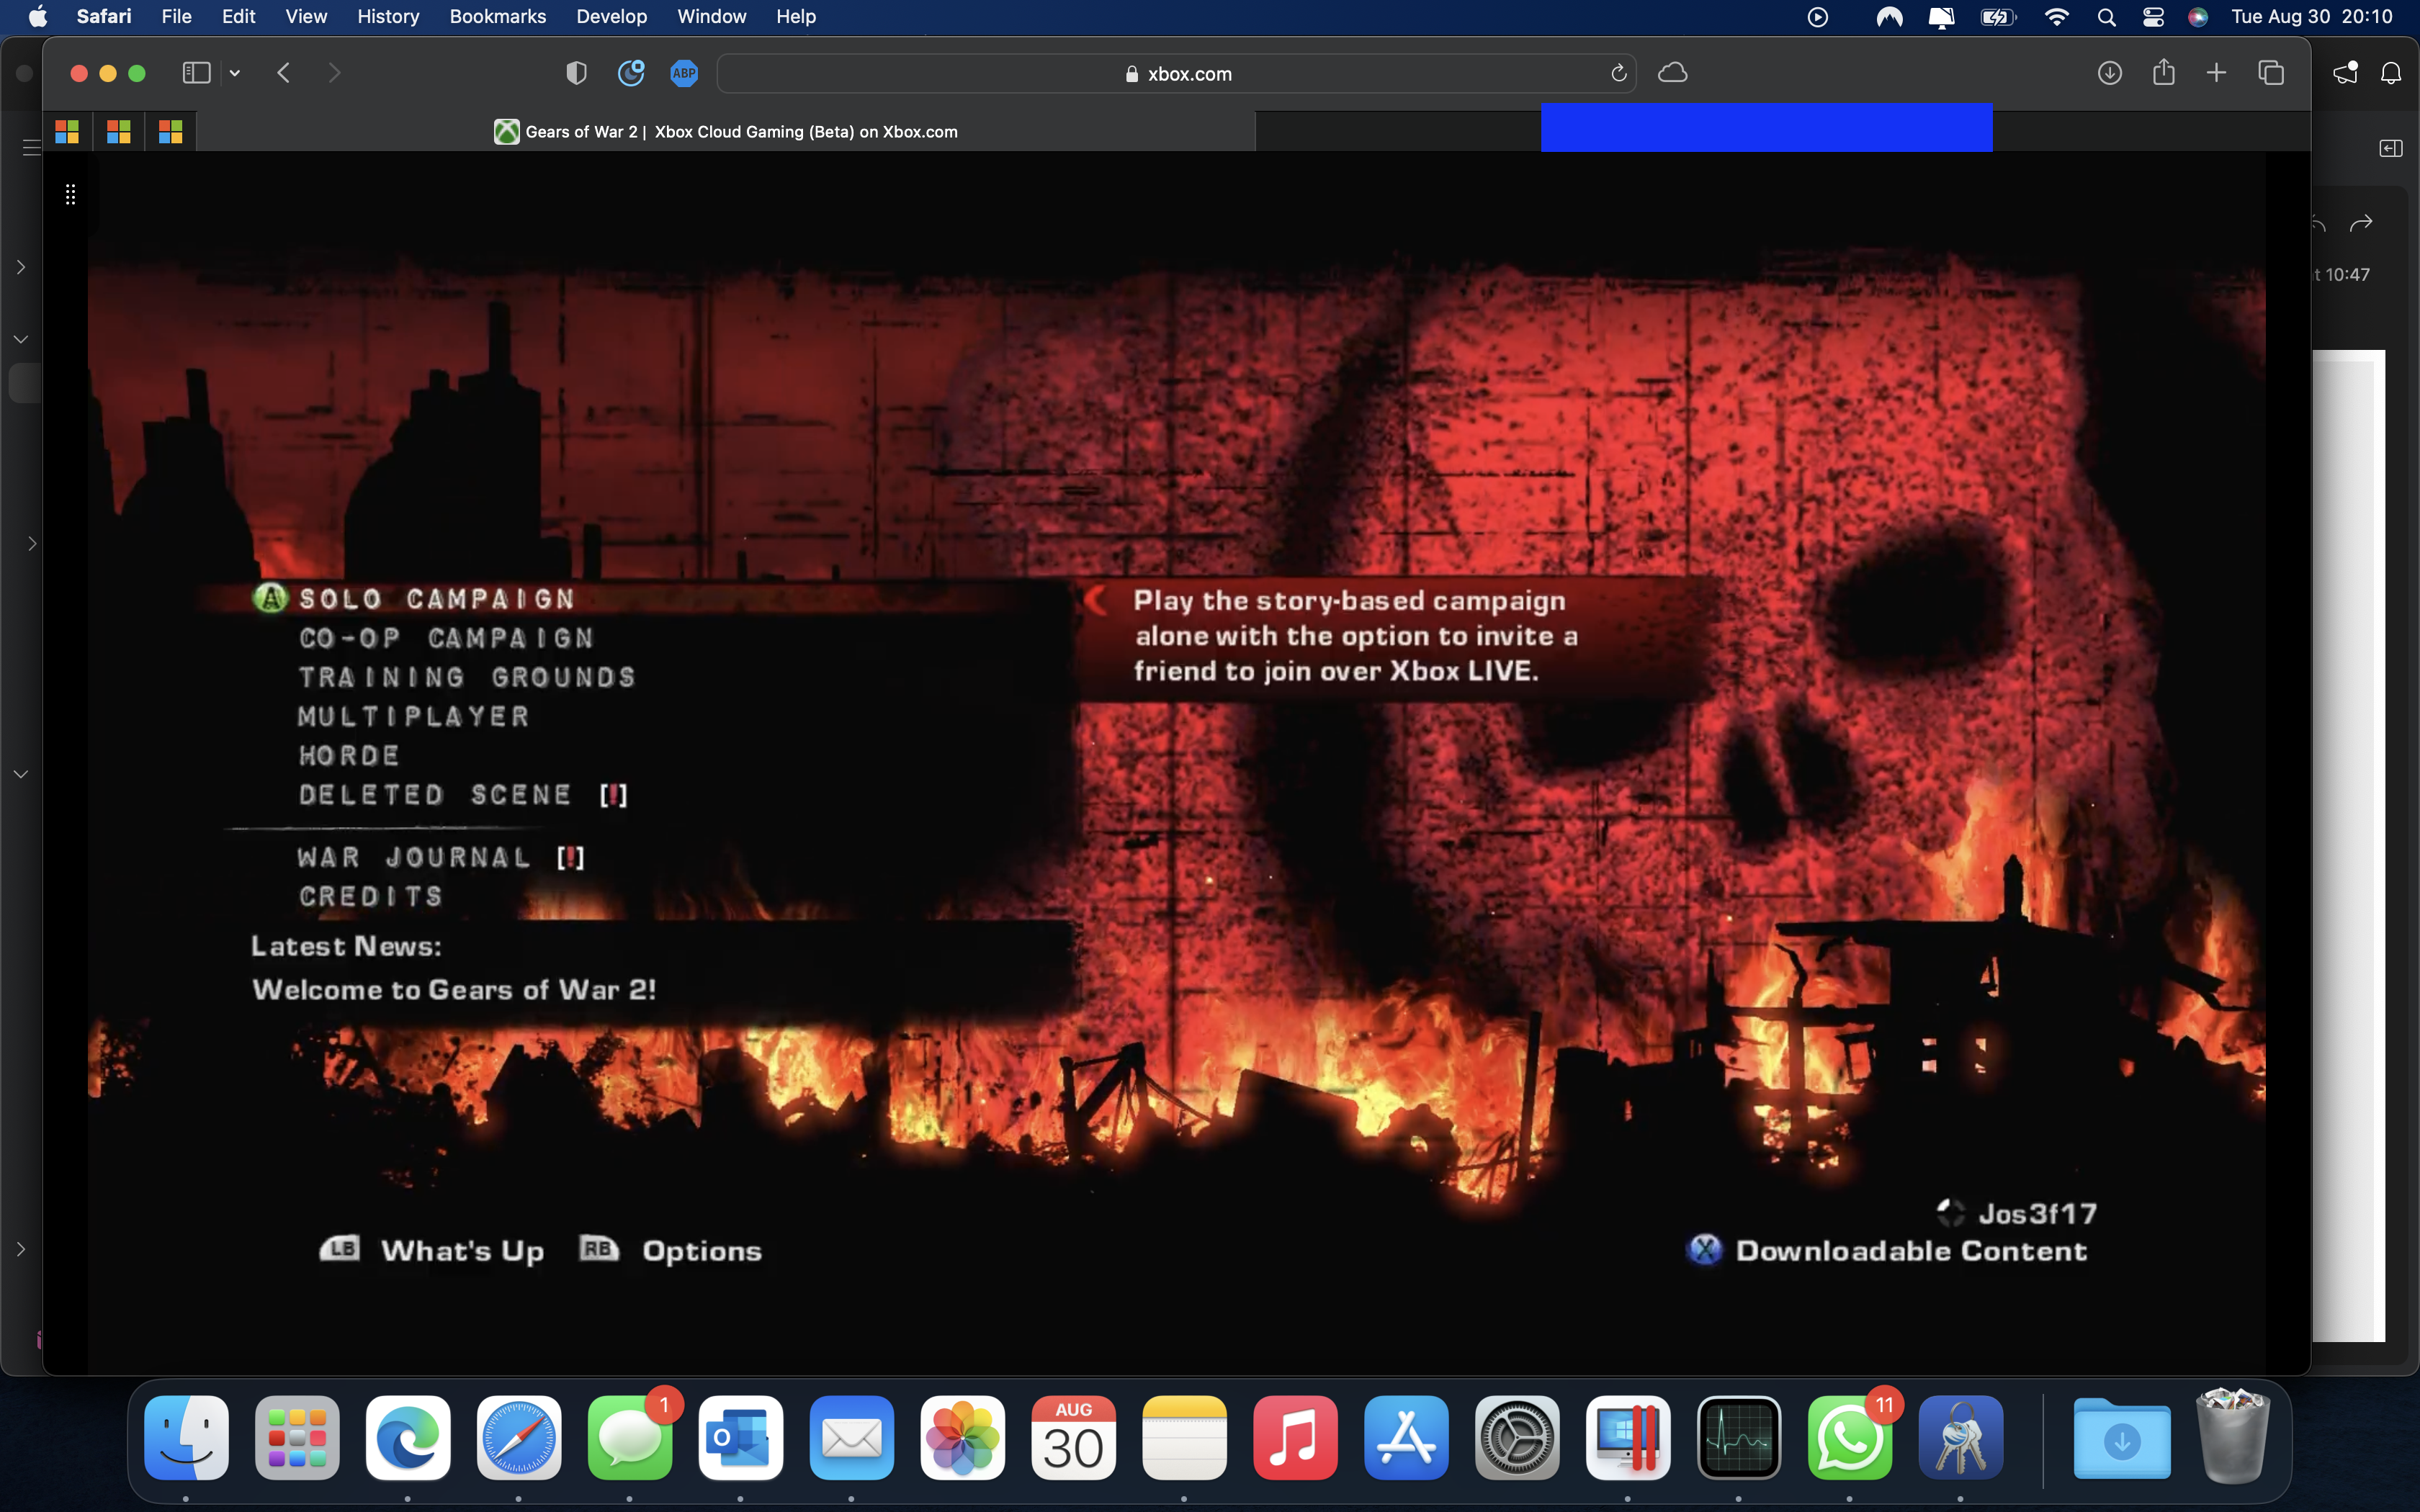Image resolution: width=2420 pixels, height=1512 pixels.
Task: Go back with the Safari back arrow
Action: (x=284, y=73)
